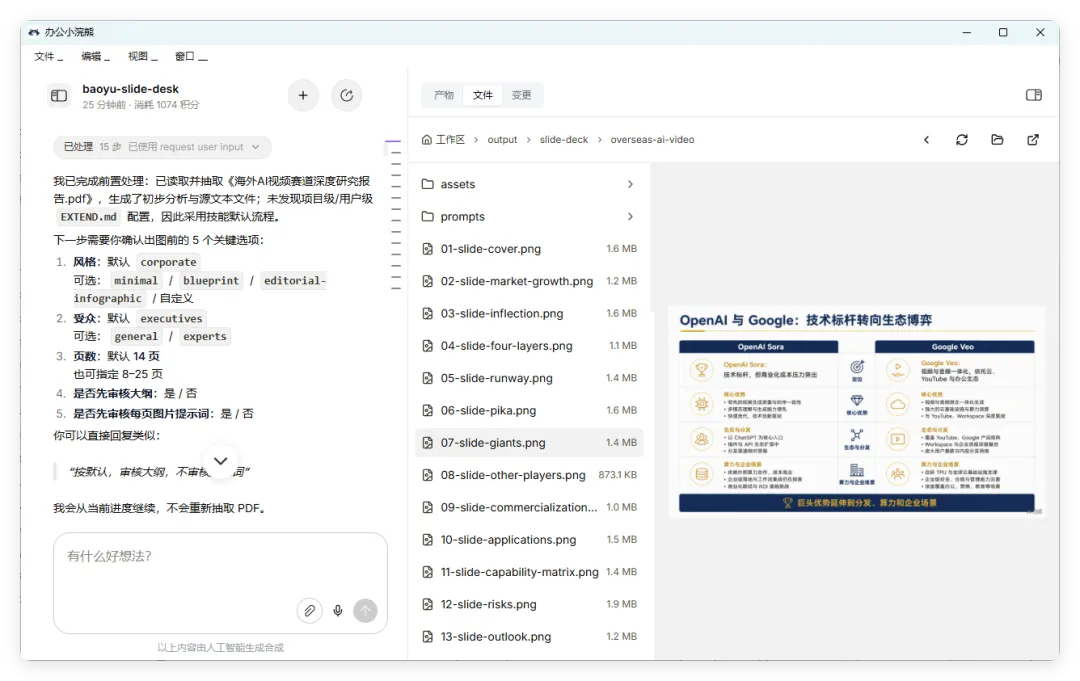Open the 文件 menu
Viewport: 1080px width, 681px height.
pyautogui.click(x=48, y=56)
